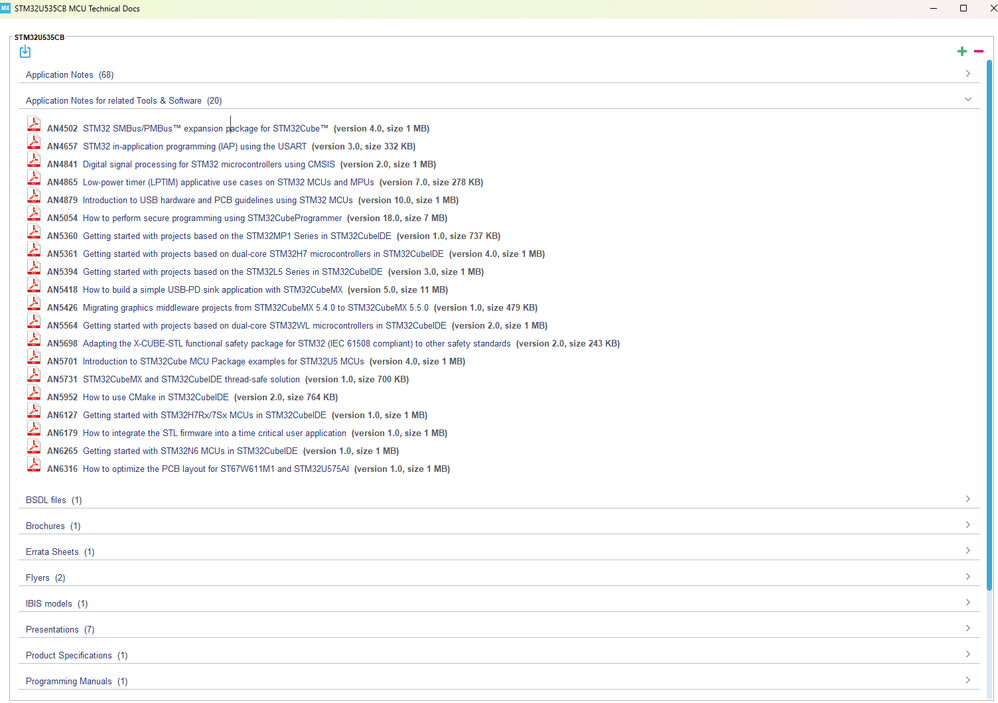Open AN5418 USB-PD sink application link
This screenshot has width=998, height=703.
213,289
